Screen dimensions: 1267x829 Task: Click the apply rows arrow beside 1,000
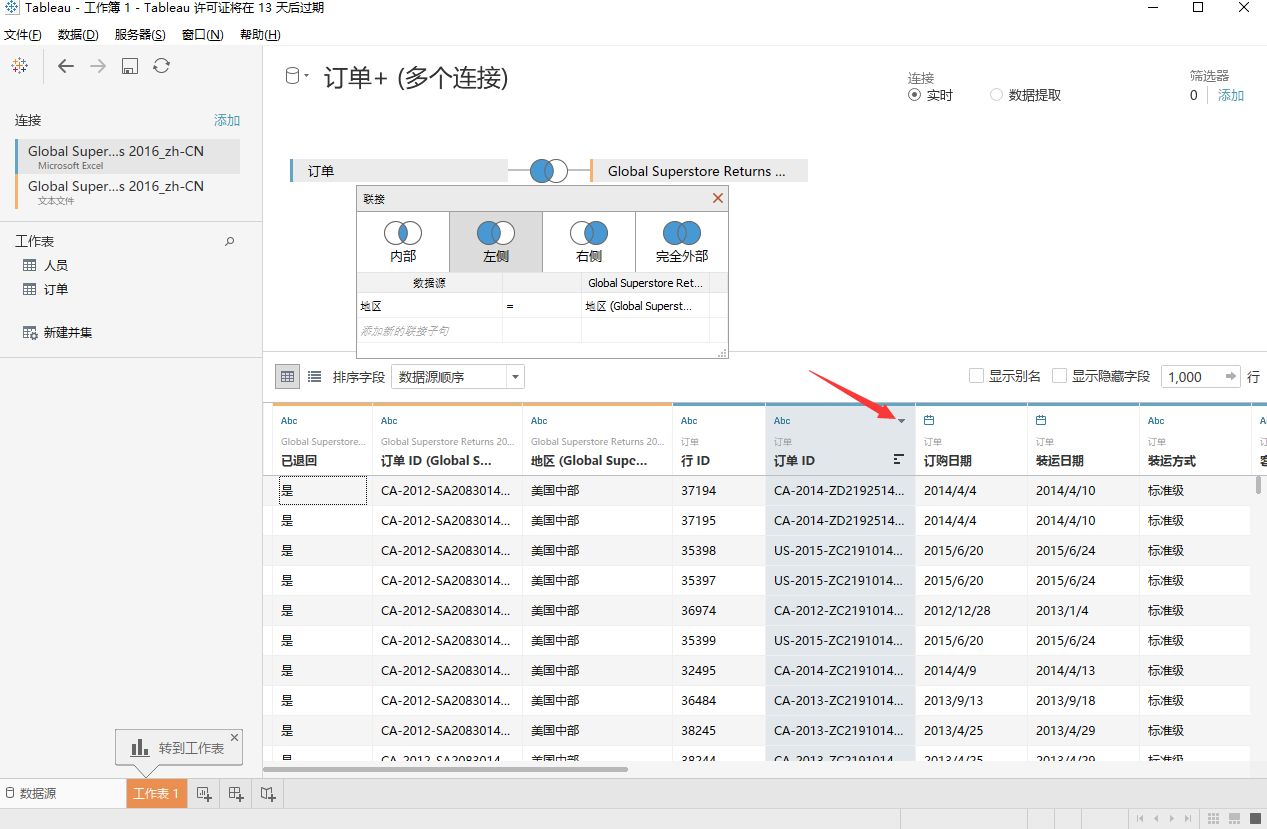1230,377
